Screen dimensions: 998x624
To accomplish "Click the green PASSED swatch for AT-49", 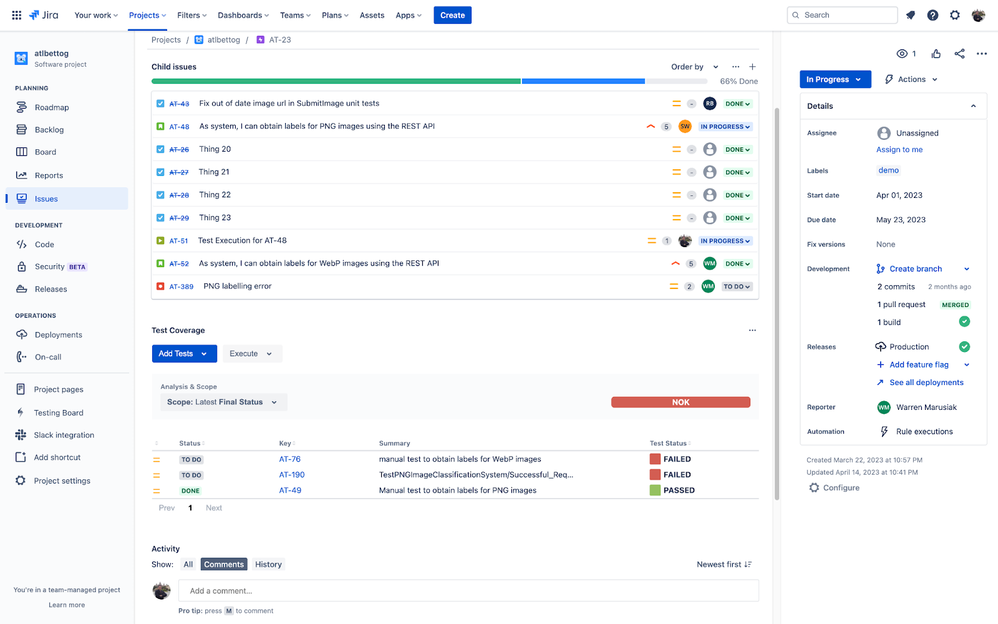I will (655, 490).
